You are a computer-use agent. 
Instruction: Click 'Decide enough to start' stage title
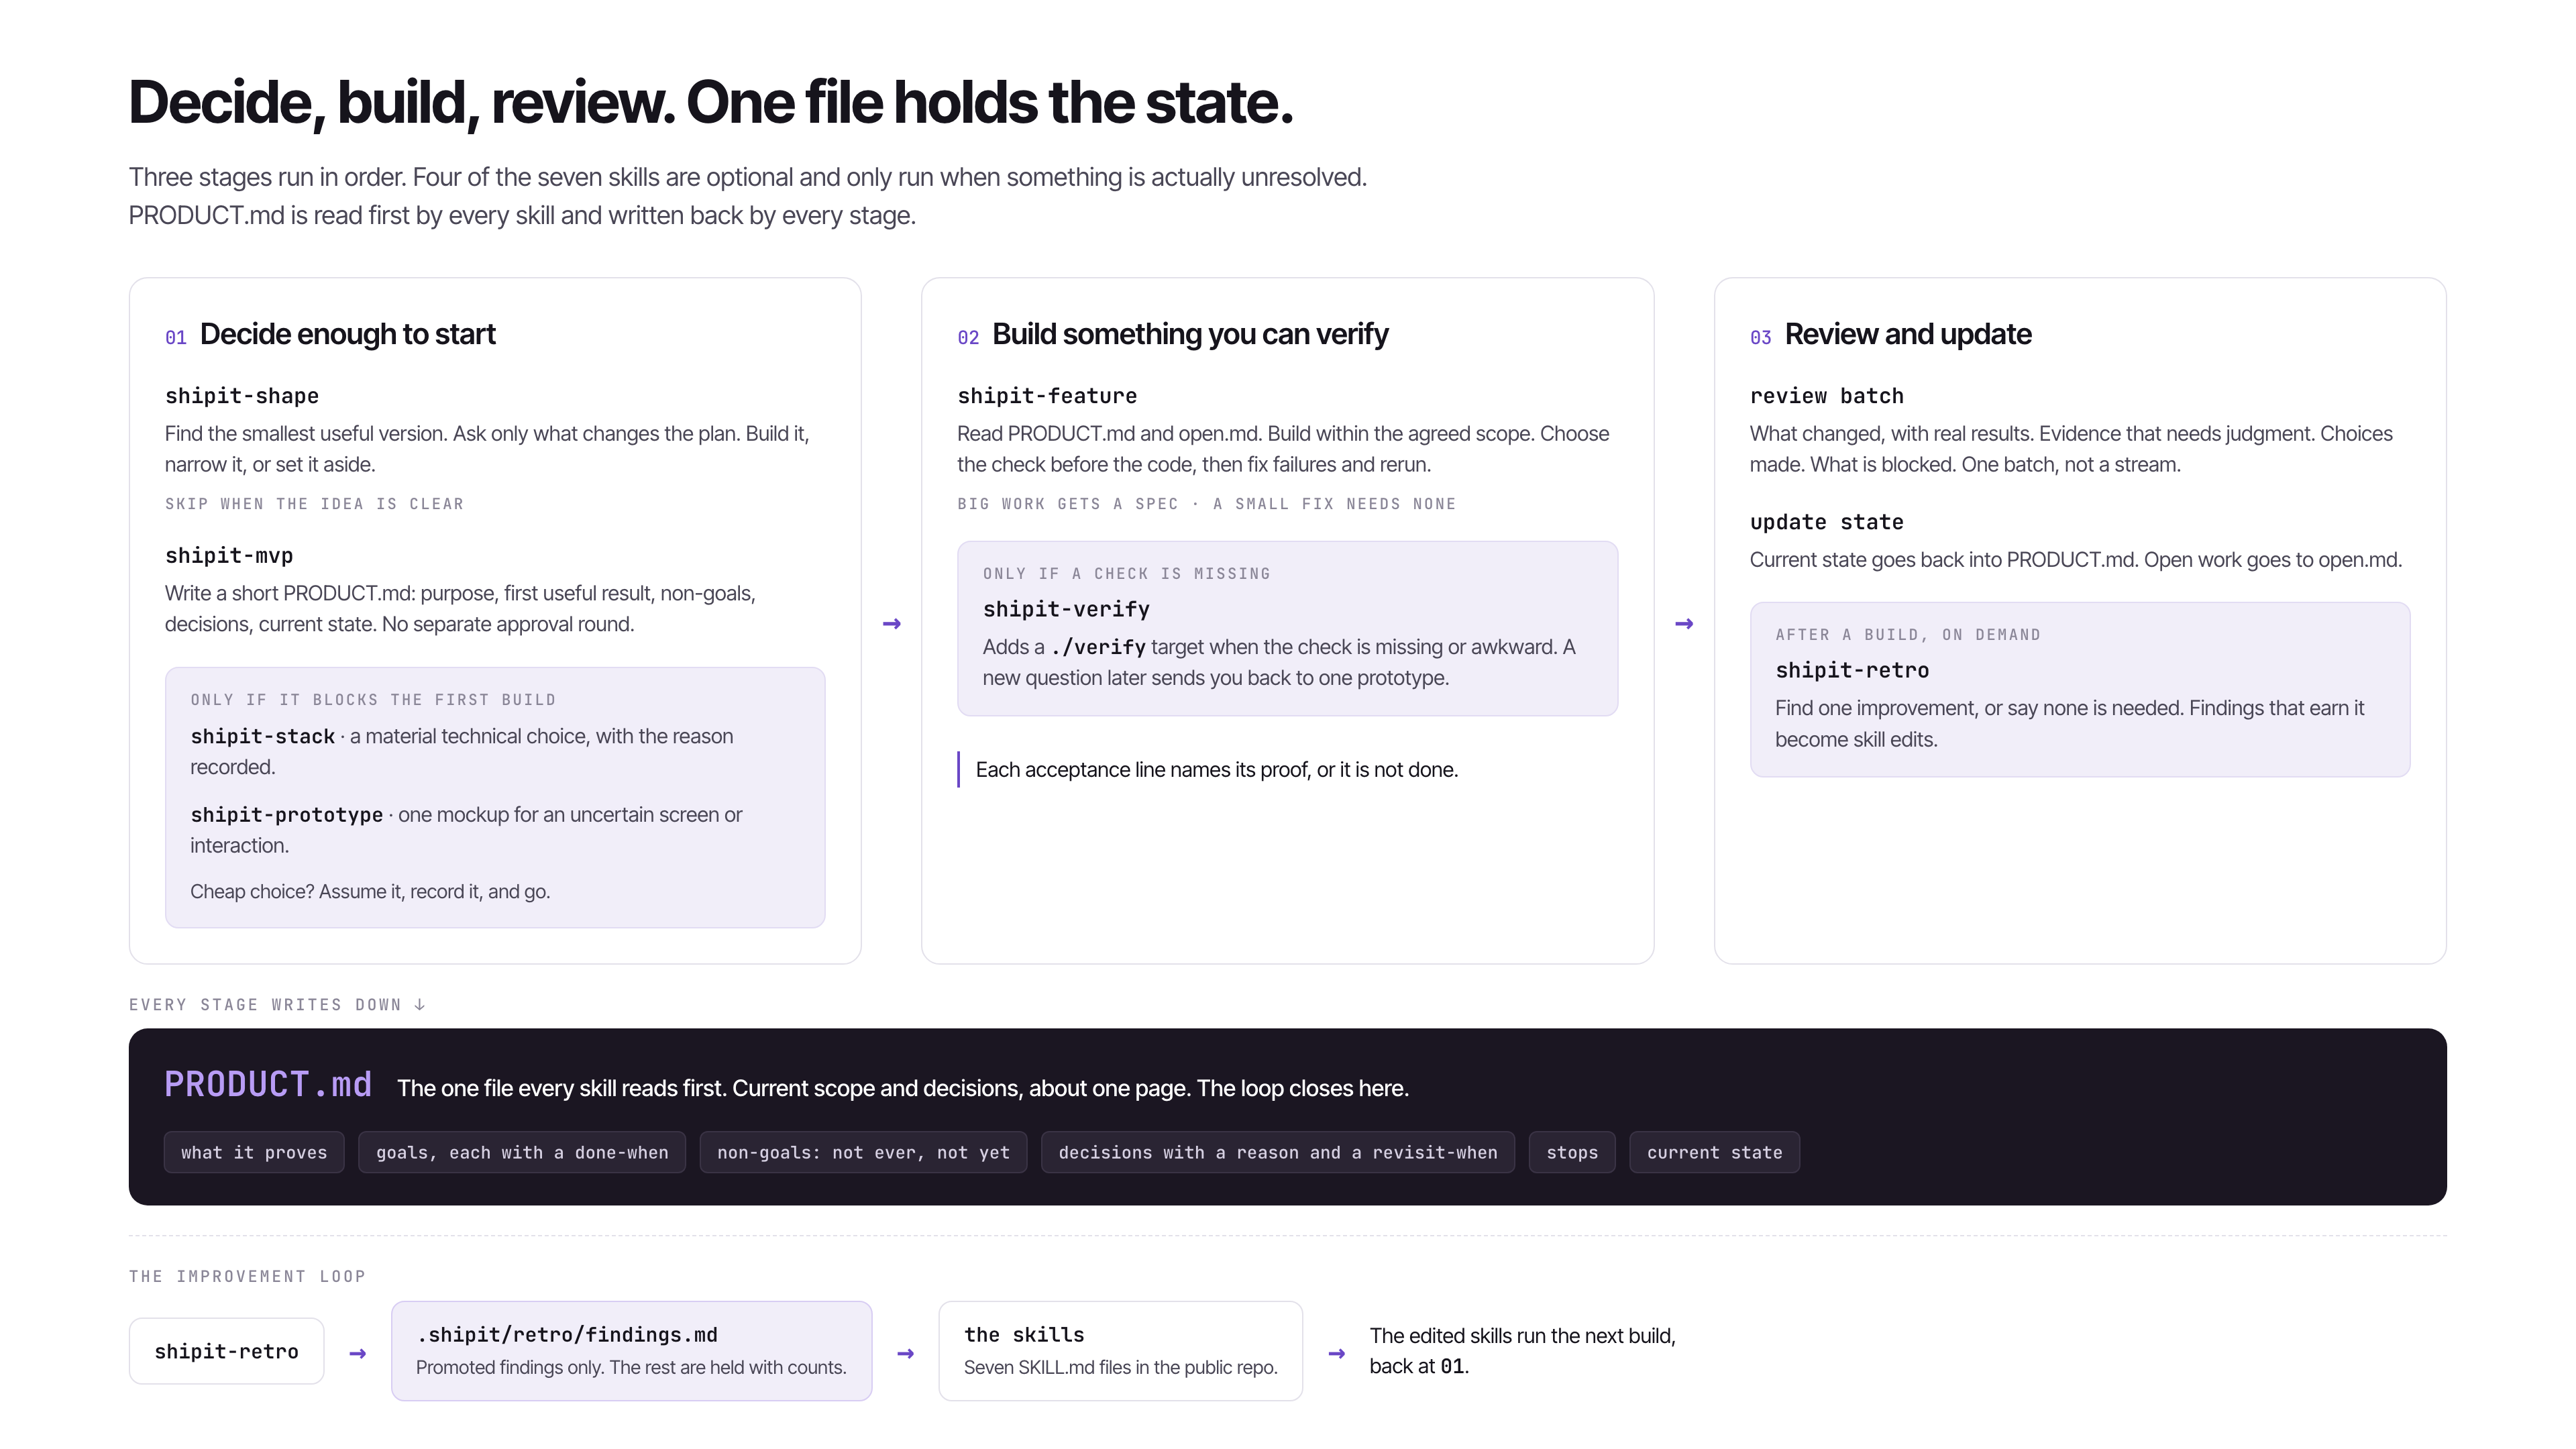click(x=347, y=334)
